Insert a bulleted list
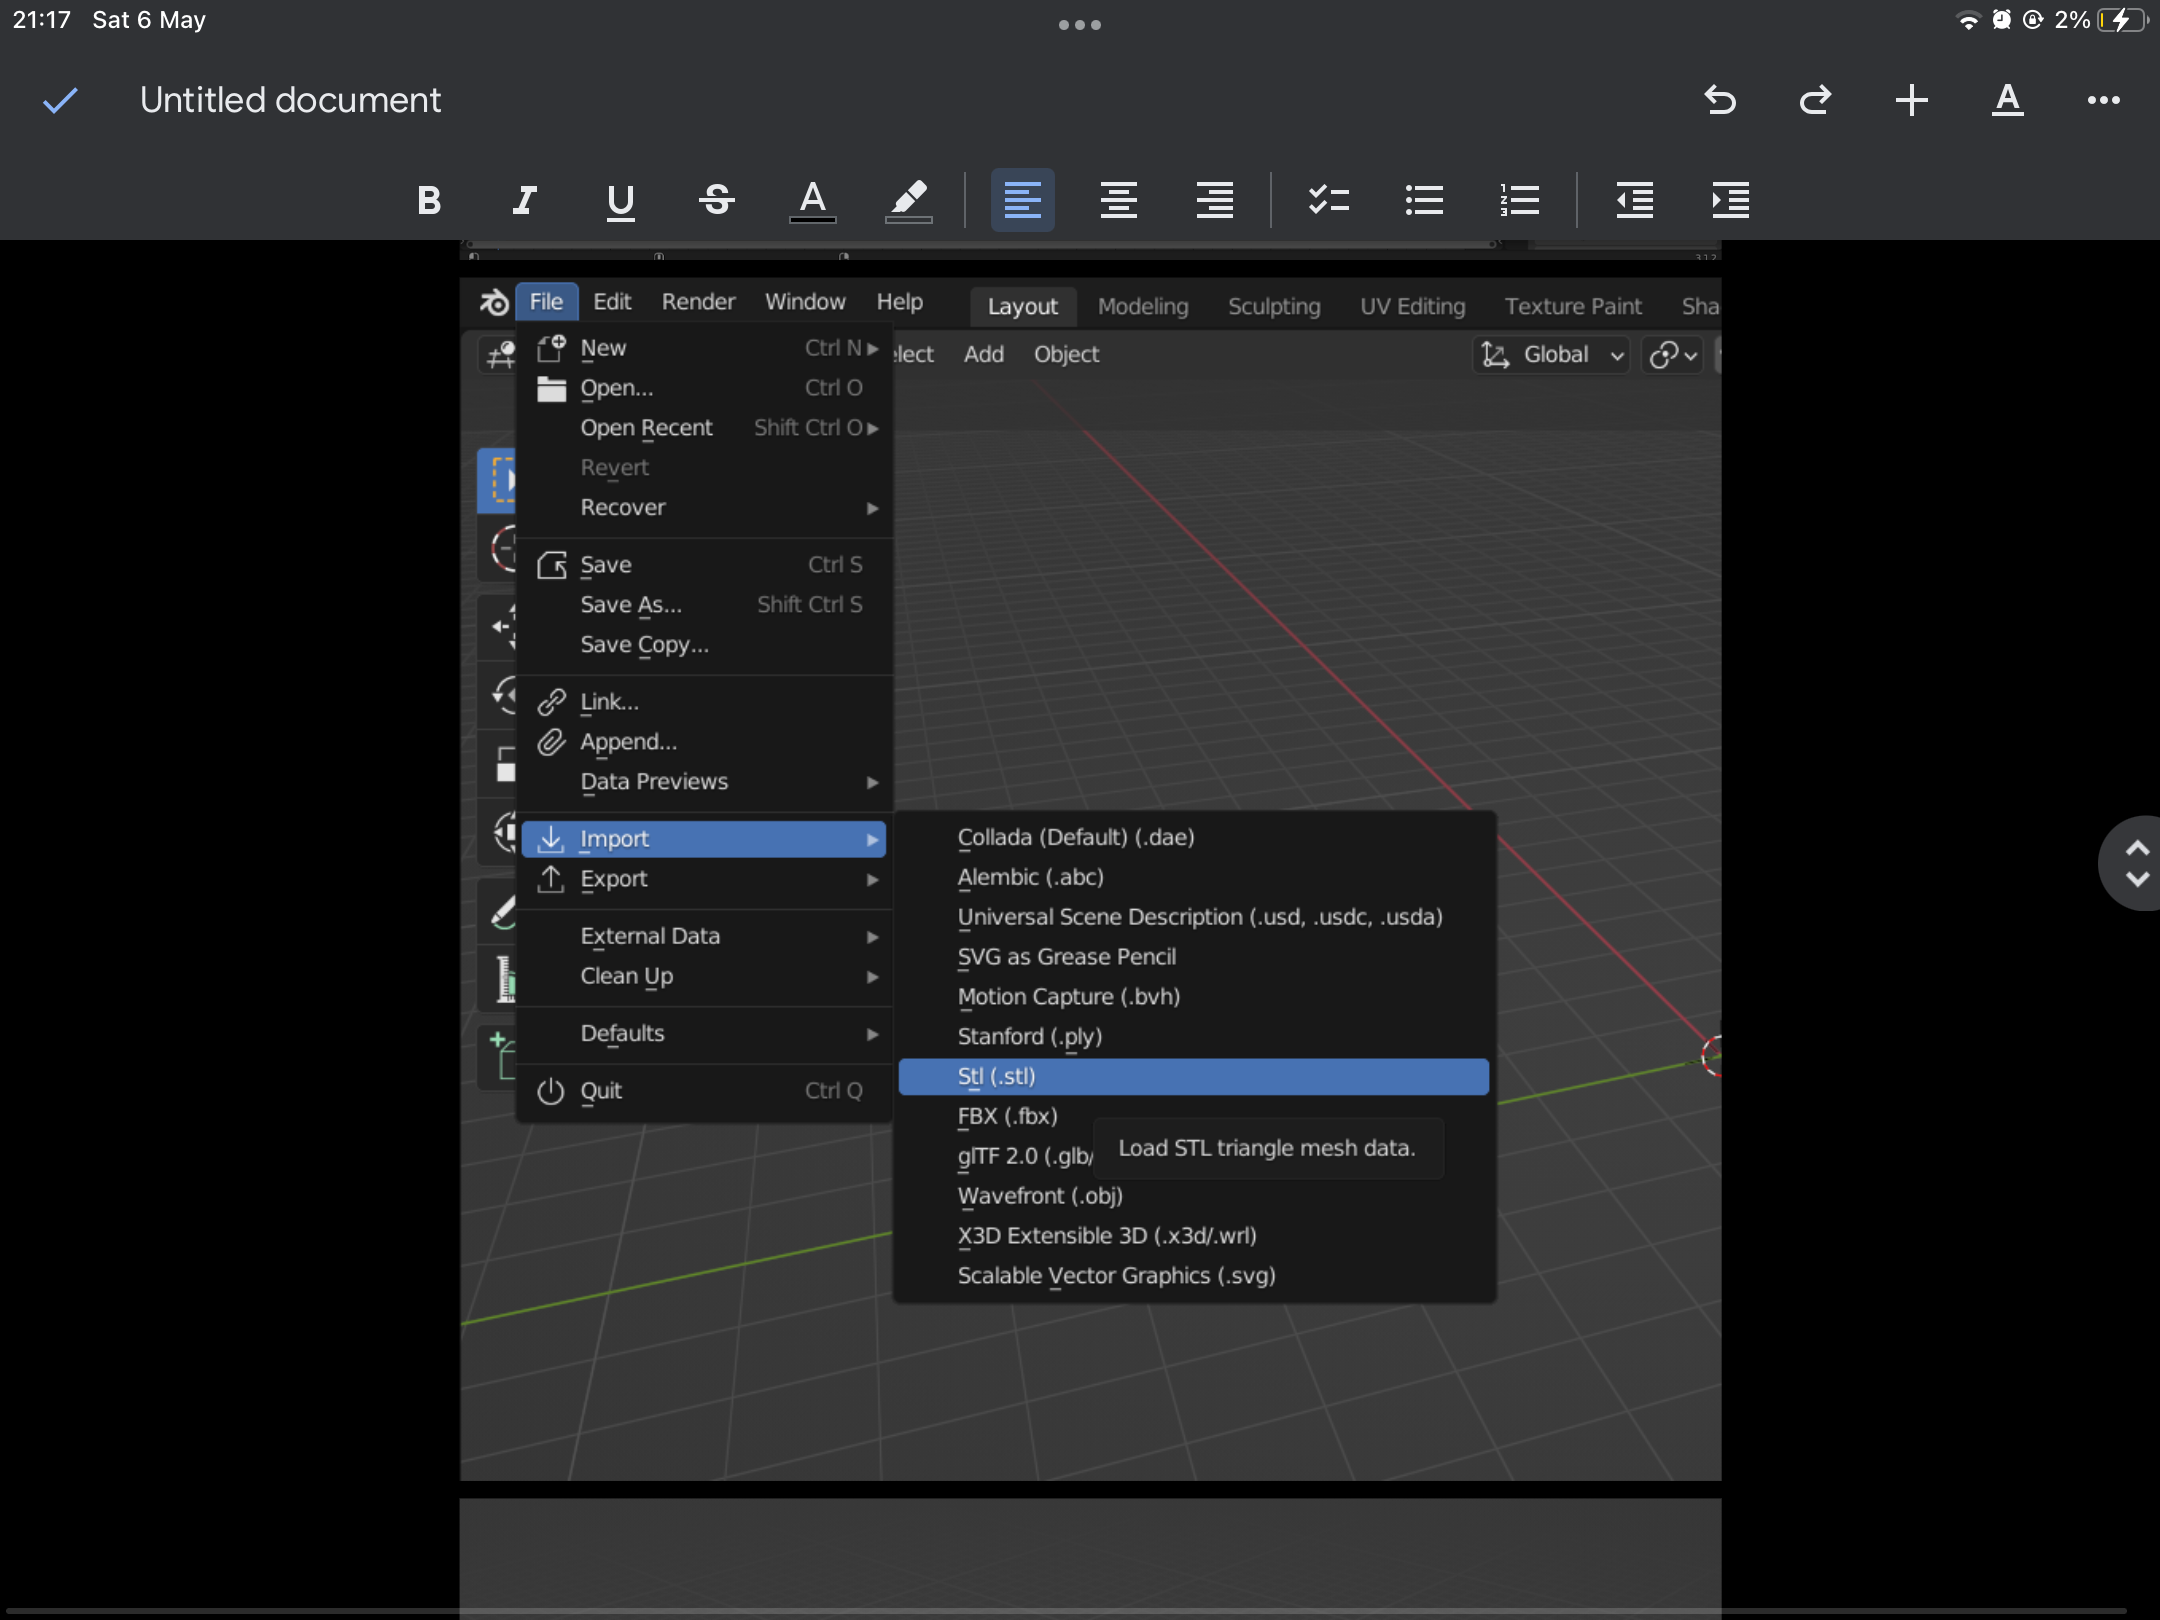Viewport: 2160px width, 1620px height. pyautogui.click(x=1424, y=200)
